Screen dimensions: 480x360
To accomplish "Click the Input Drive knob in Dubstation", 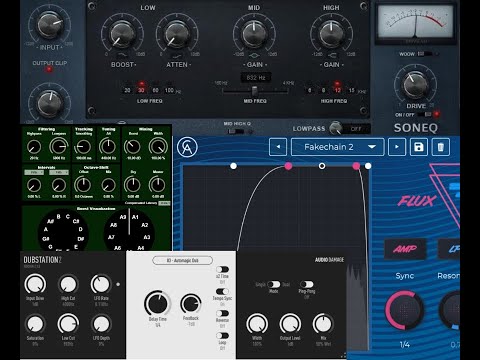I will click(35, 284).
